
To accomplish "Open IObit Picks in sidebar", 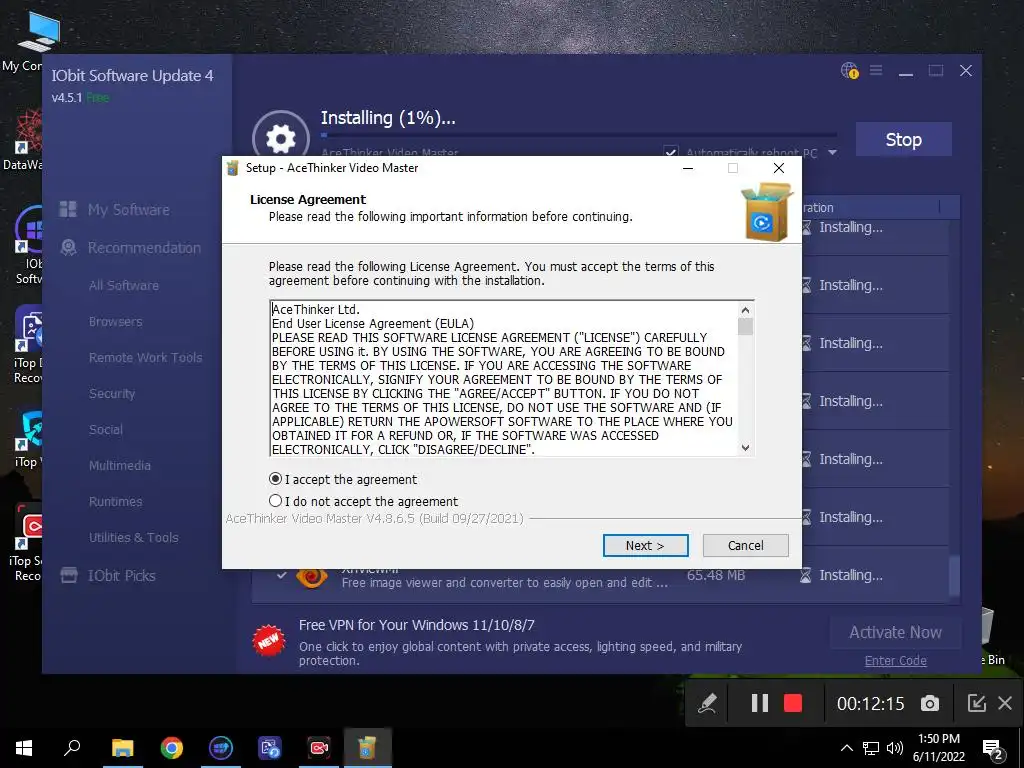I will tap(121, 575).
